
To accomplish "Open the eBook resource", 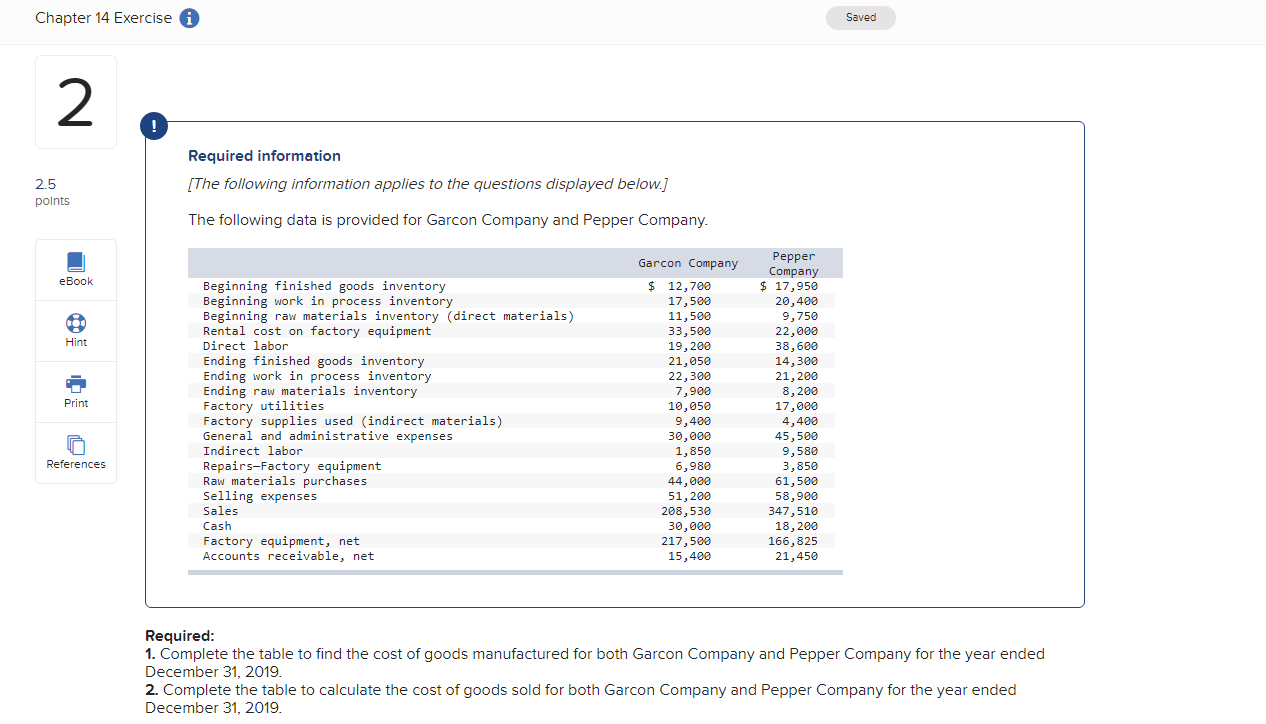I will (x=76, y=270).
